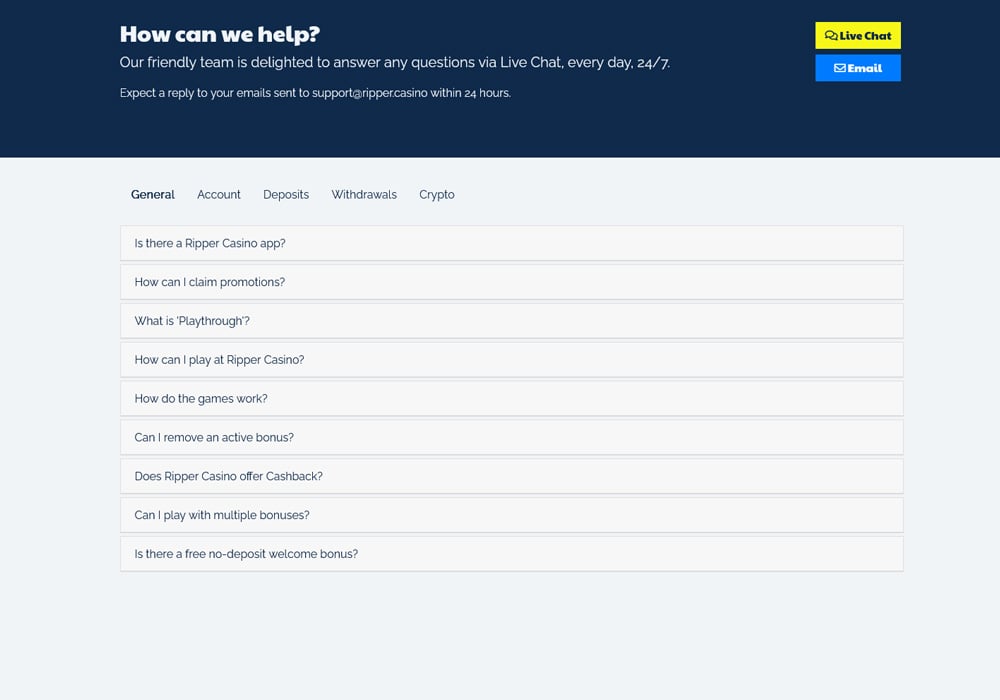Open the 'What is Playthrough?' question
1000x700 pixels.
(x=511, y=321)
